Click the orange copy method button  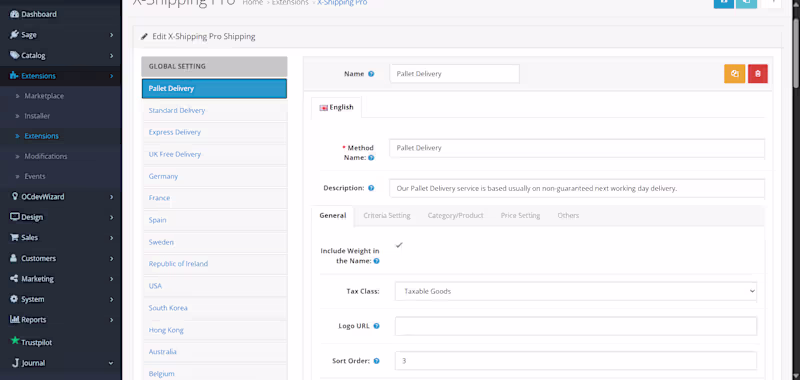coord(735,73)
